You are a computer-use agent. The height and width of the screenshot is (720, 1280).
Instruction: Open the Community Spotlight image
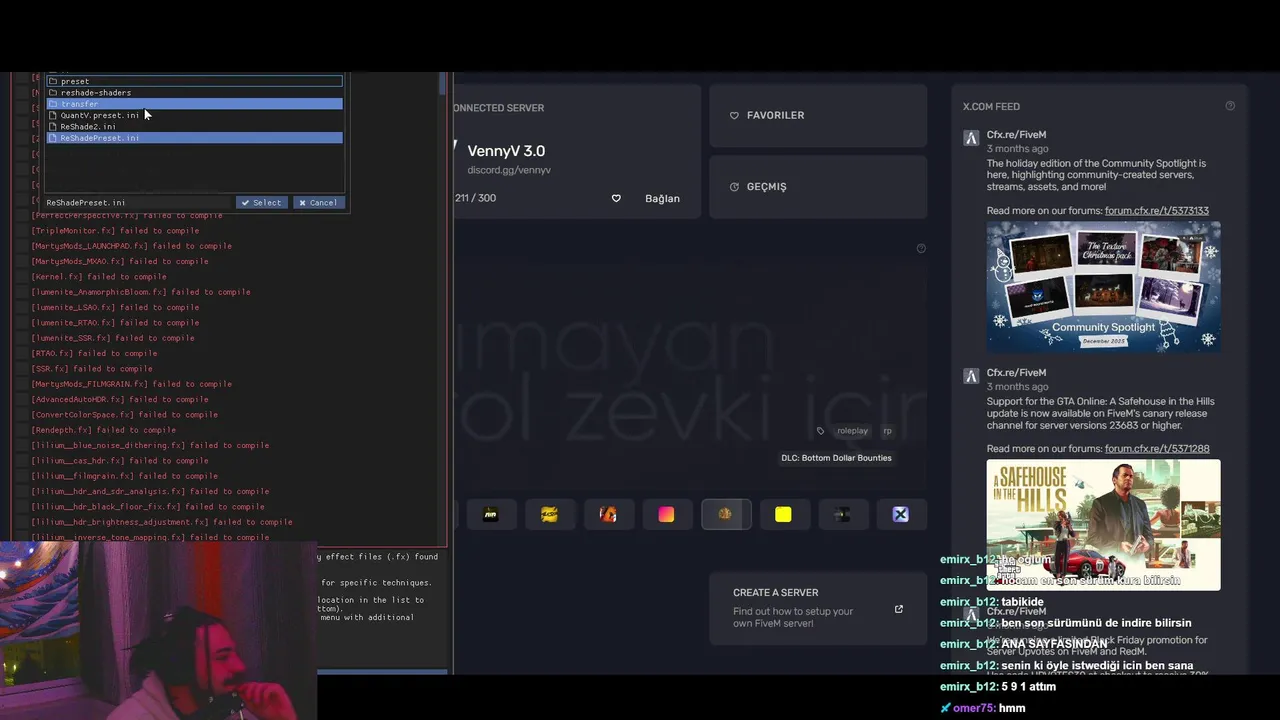[1103, 286]
